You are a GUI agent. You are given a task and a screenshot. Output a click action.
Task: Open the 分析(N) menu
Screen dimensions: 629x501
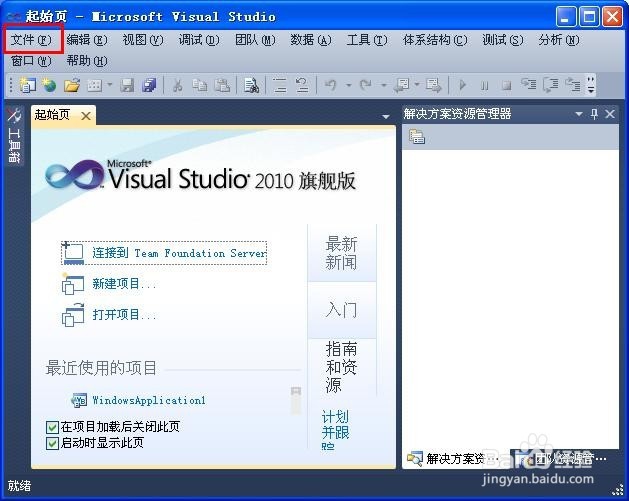[559, 40]
